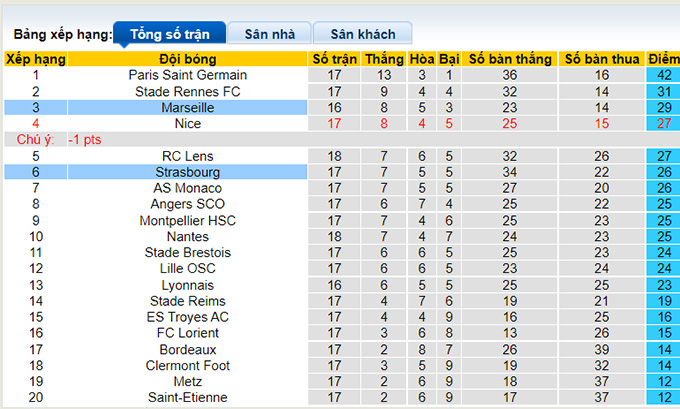Screen dimensions: 680x409
Task: Click the Paris Saint Germain team link
Action: tap(188, 75)
